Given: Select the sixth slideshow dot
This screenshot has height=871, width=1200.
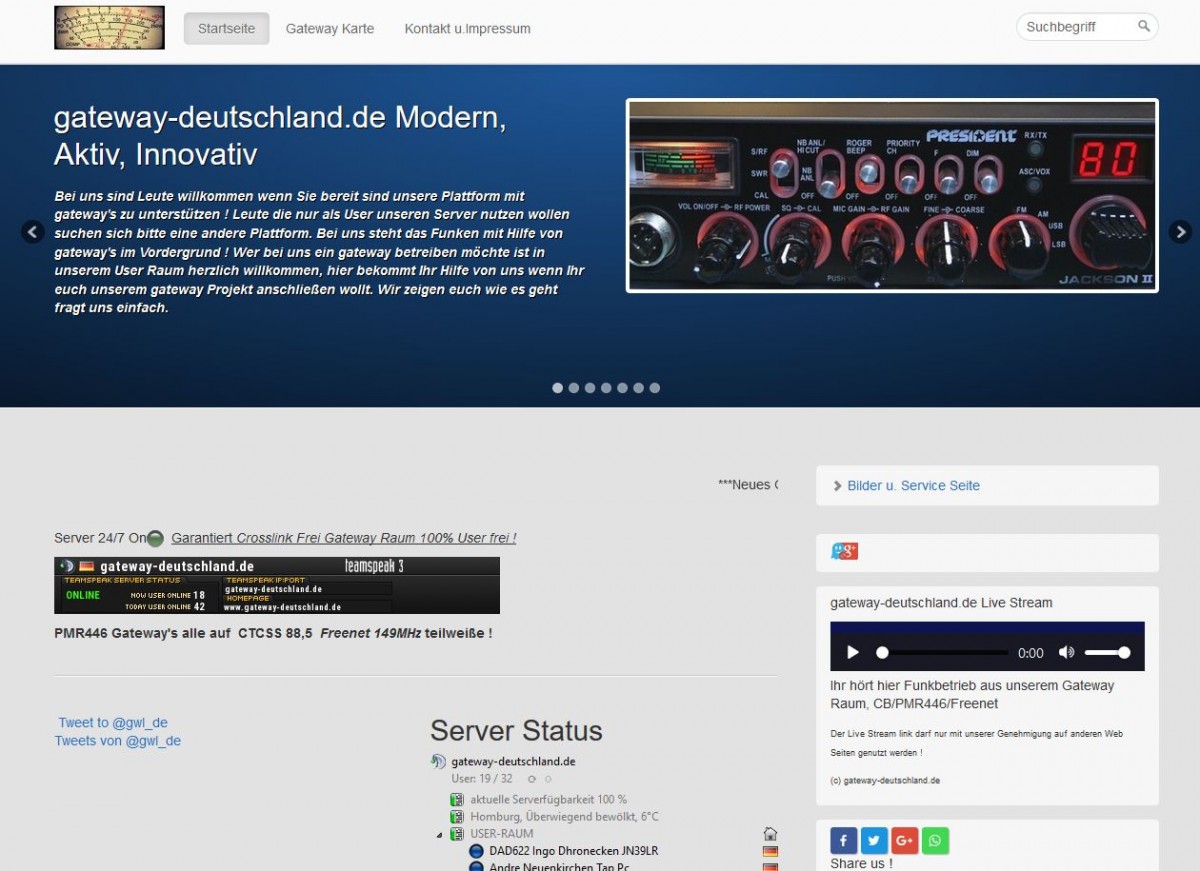Looking at the screenshot, I should (x=638, y=388).
